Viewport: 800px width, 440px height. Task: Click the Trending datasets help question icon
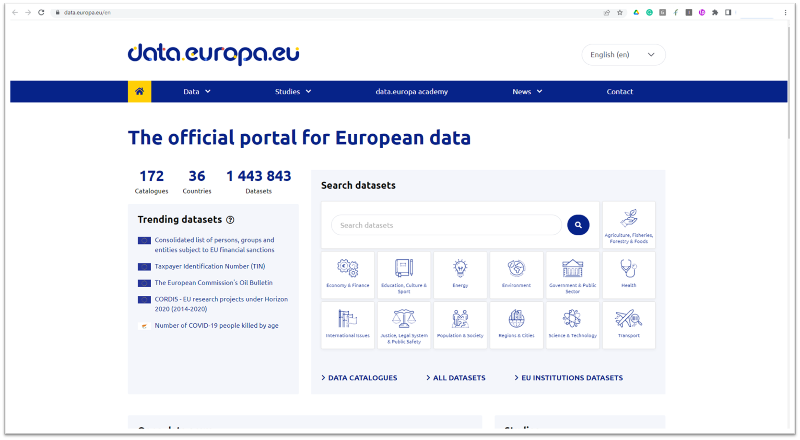point(230,220)
